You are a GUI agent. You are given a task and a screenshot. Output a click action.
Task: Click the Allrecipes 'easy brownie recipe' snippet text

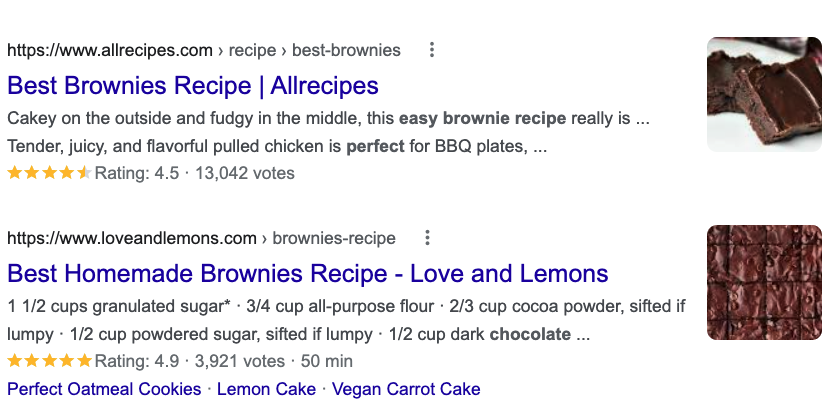[482, 118]
